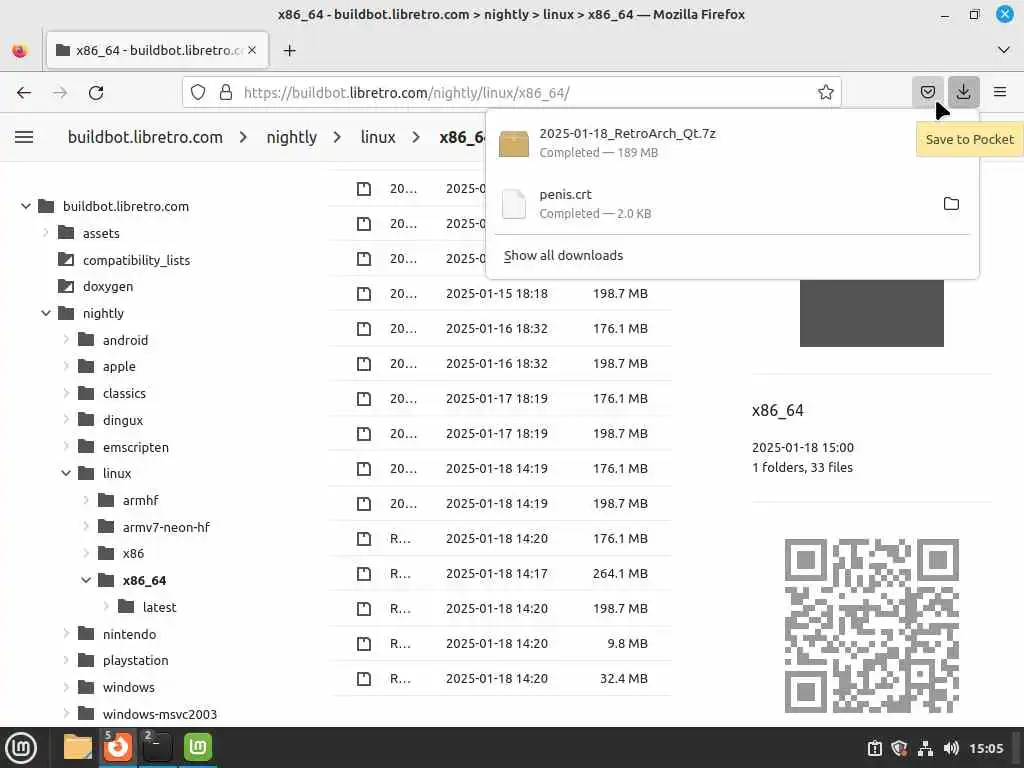Click the x86_64 folder QR code

[872, 626]
